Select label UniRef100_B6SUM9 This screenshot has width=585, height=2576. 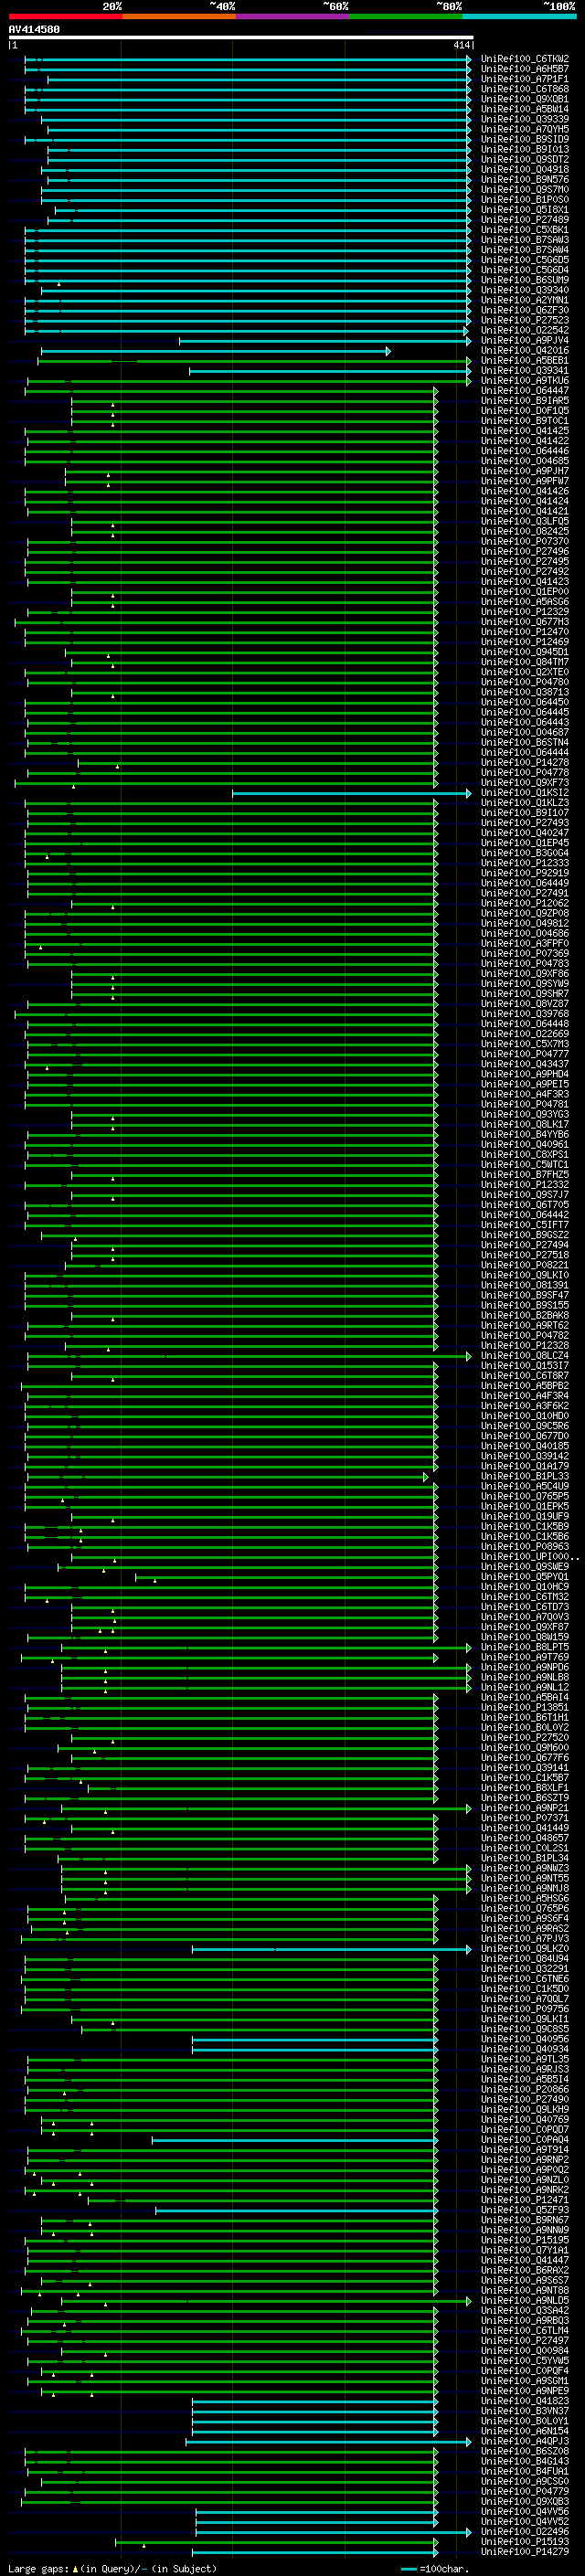(525, 280)
